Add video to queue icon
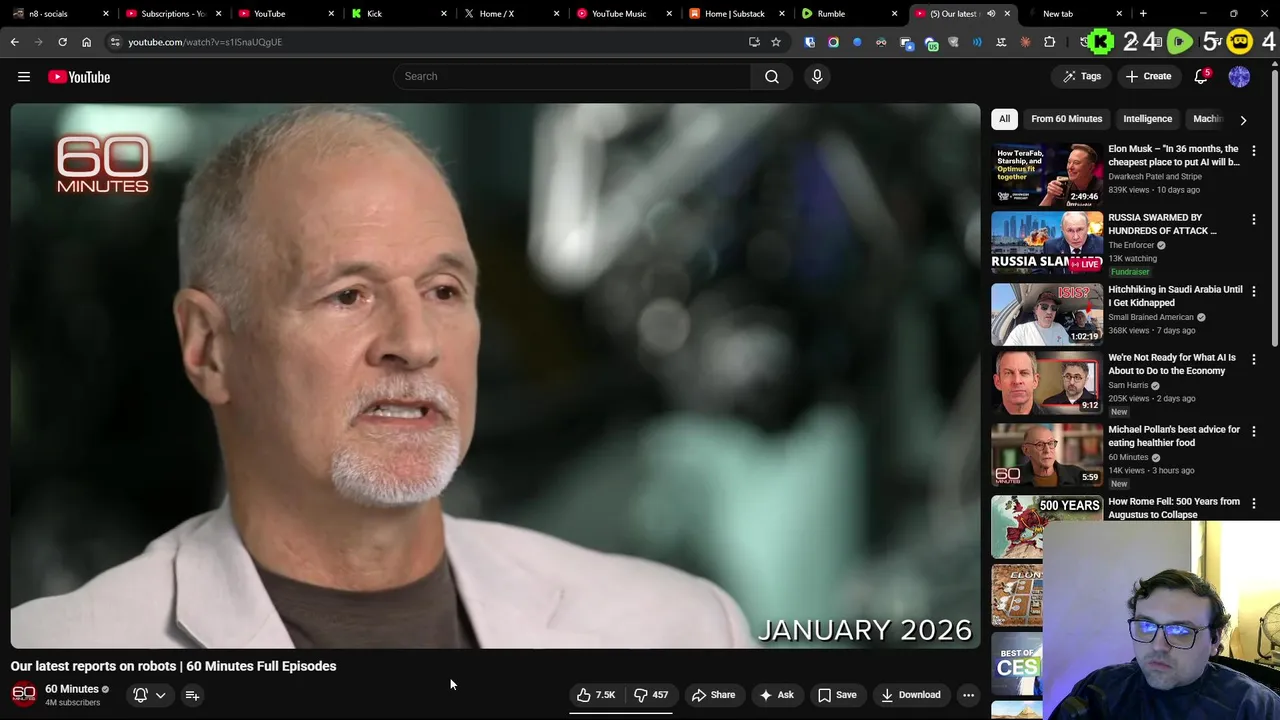1280x720 pixels. [x=192, y=695]
